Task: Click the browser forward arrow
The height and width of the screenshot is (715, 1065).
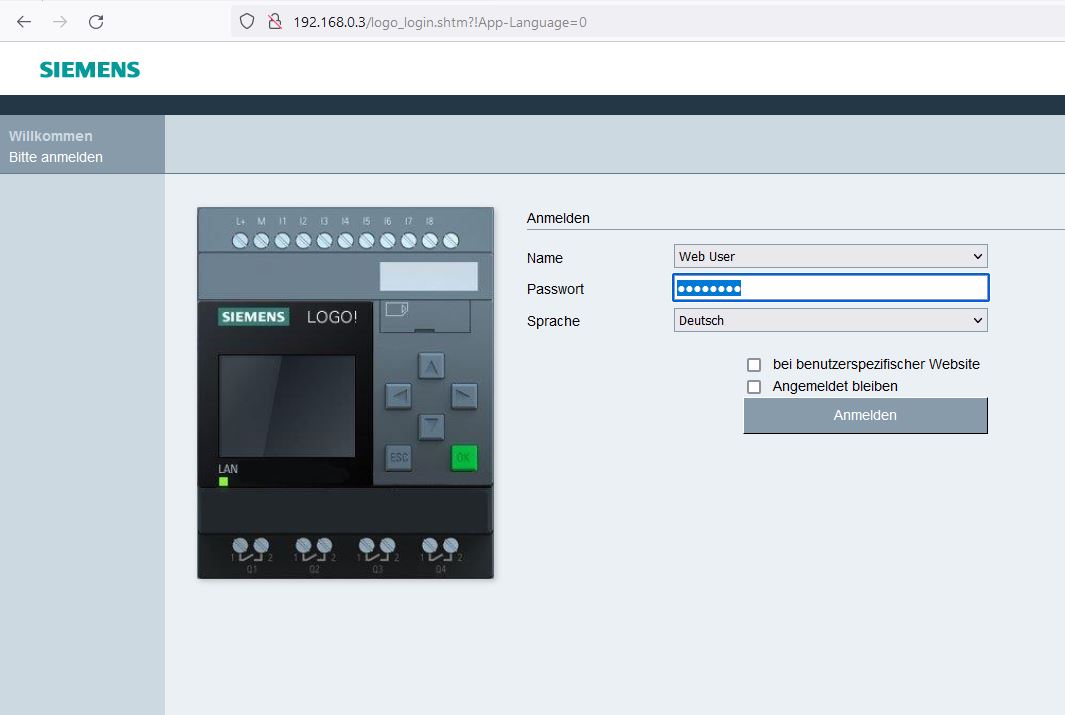Action: click(60, 21)
